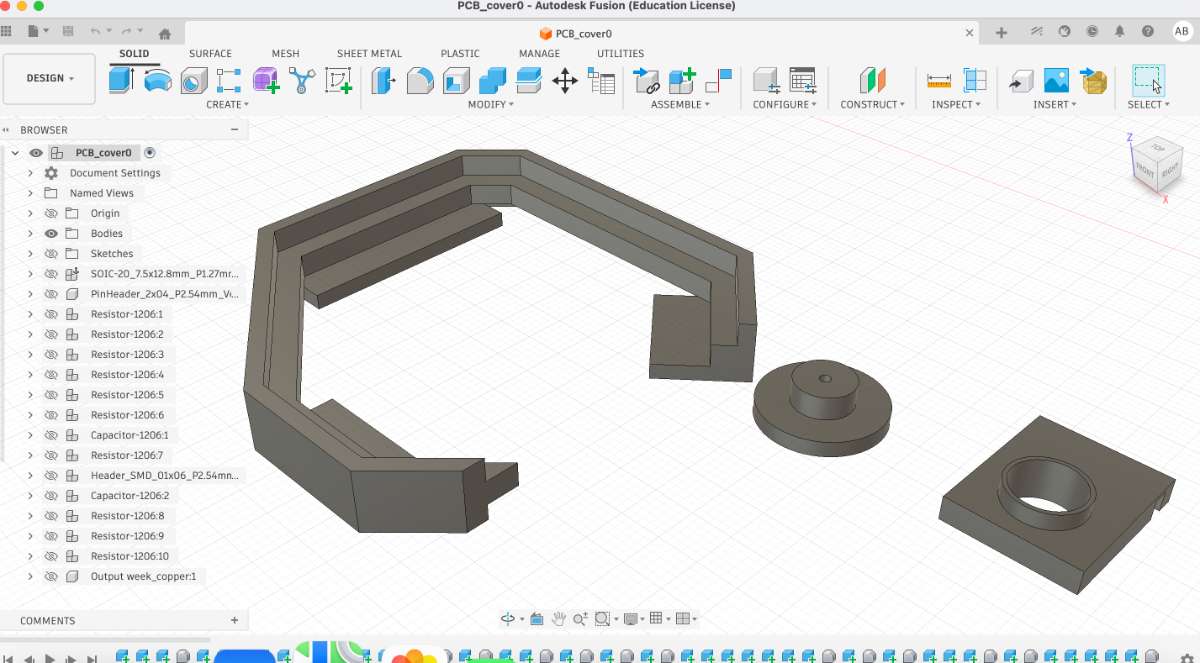The image size is (1200, 663).
Task: Select the Move/Copy arrows tool
Action: click(x=565, y=81)
